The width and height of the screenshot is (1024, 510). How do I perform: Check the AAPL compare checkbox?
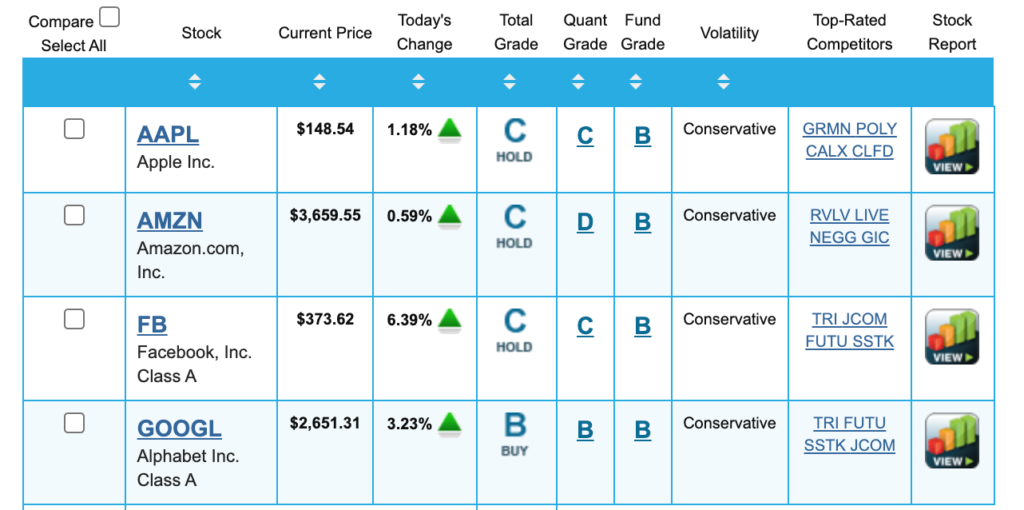(74, 129)
